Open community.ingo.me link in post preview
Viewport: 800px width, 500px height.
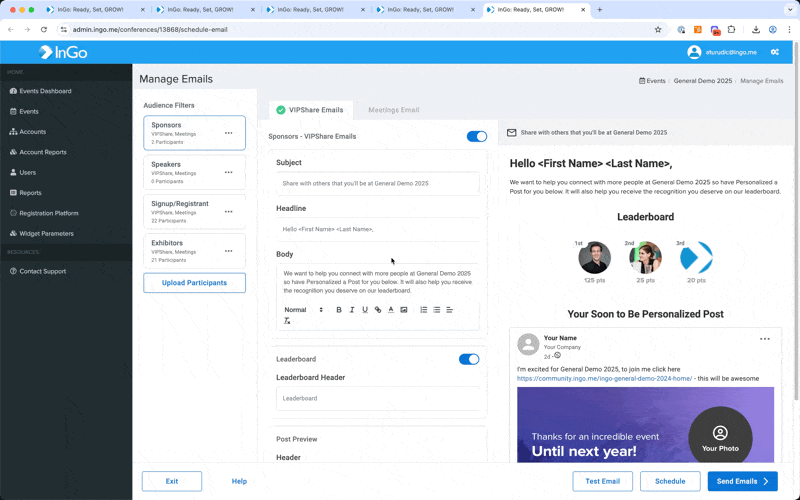tap(604, 379)
